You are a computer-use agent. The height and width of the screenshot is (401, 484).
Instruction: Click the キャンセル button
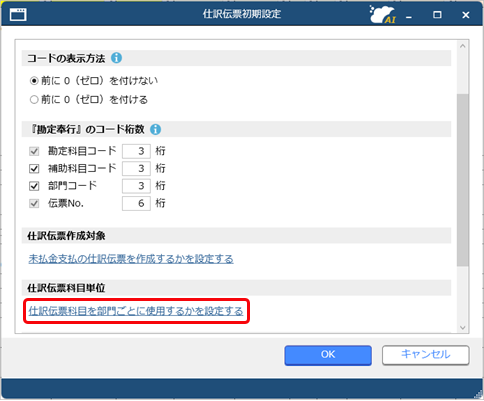coord(426,355)
